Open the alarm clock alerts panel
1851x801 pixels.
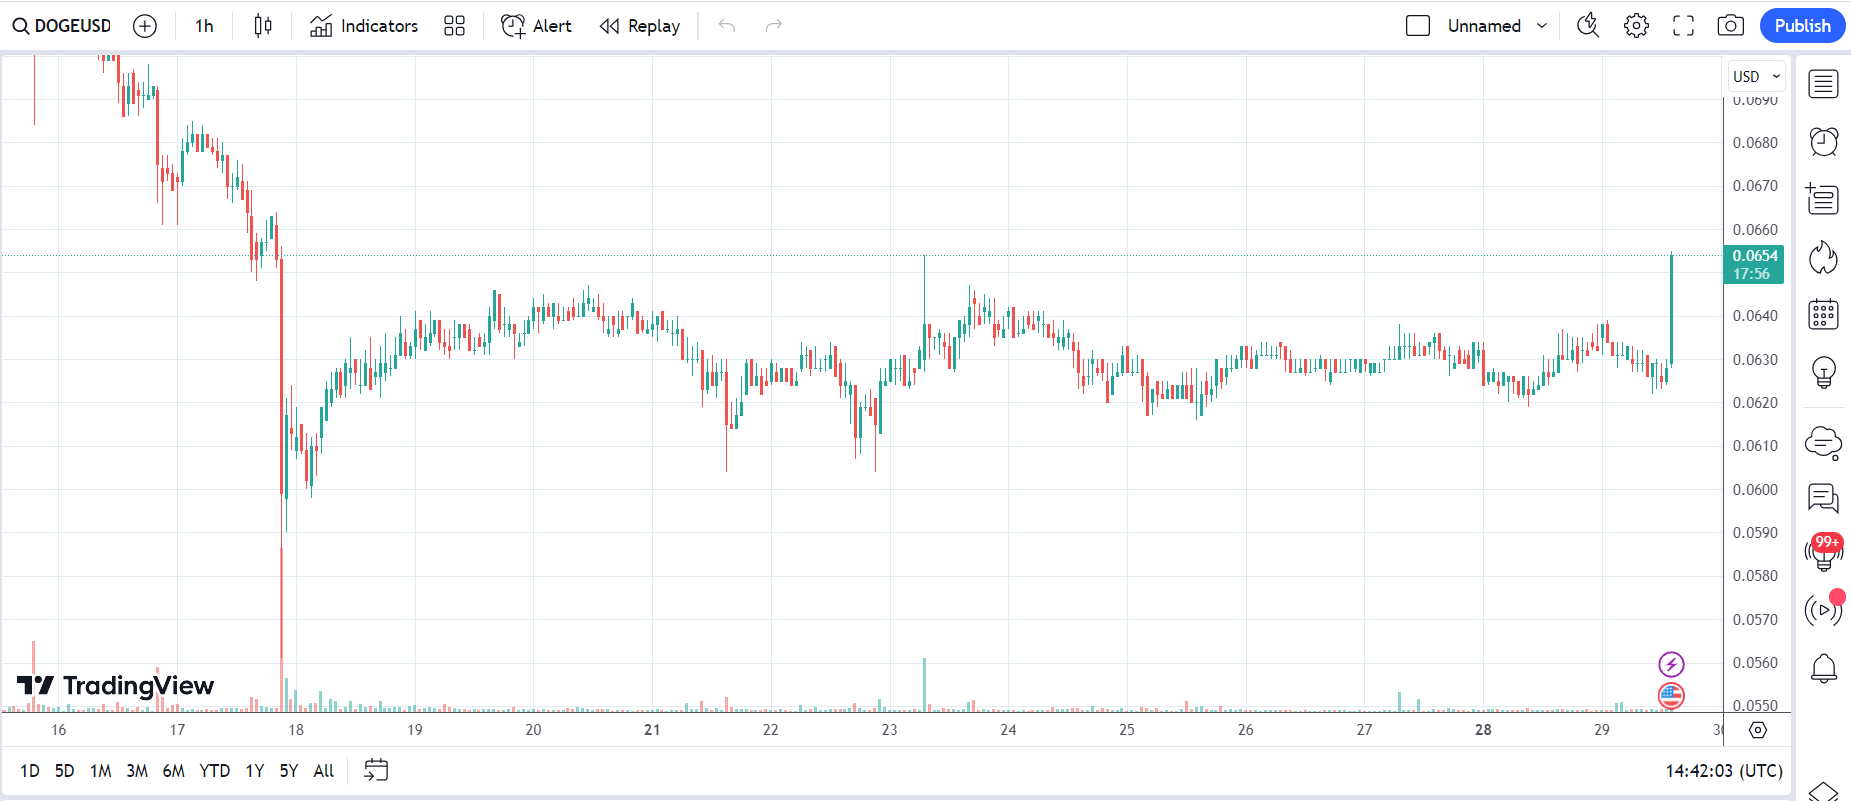coord(1823,142)
